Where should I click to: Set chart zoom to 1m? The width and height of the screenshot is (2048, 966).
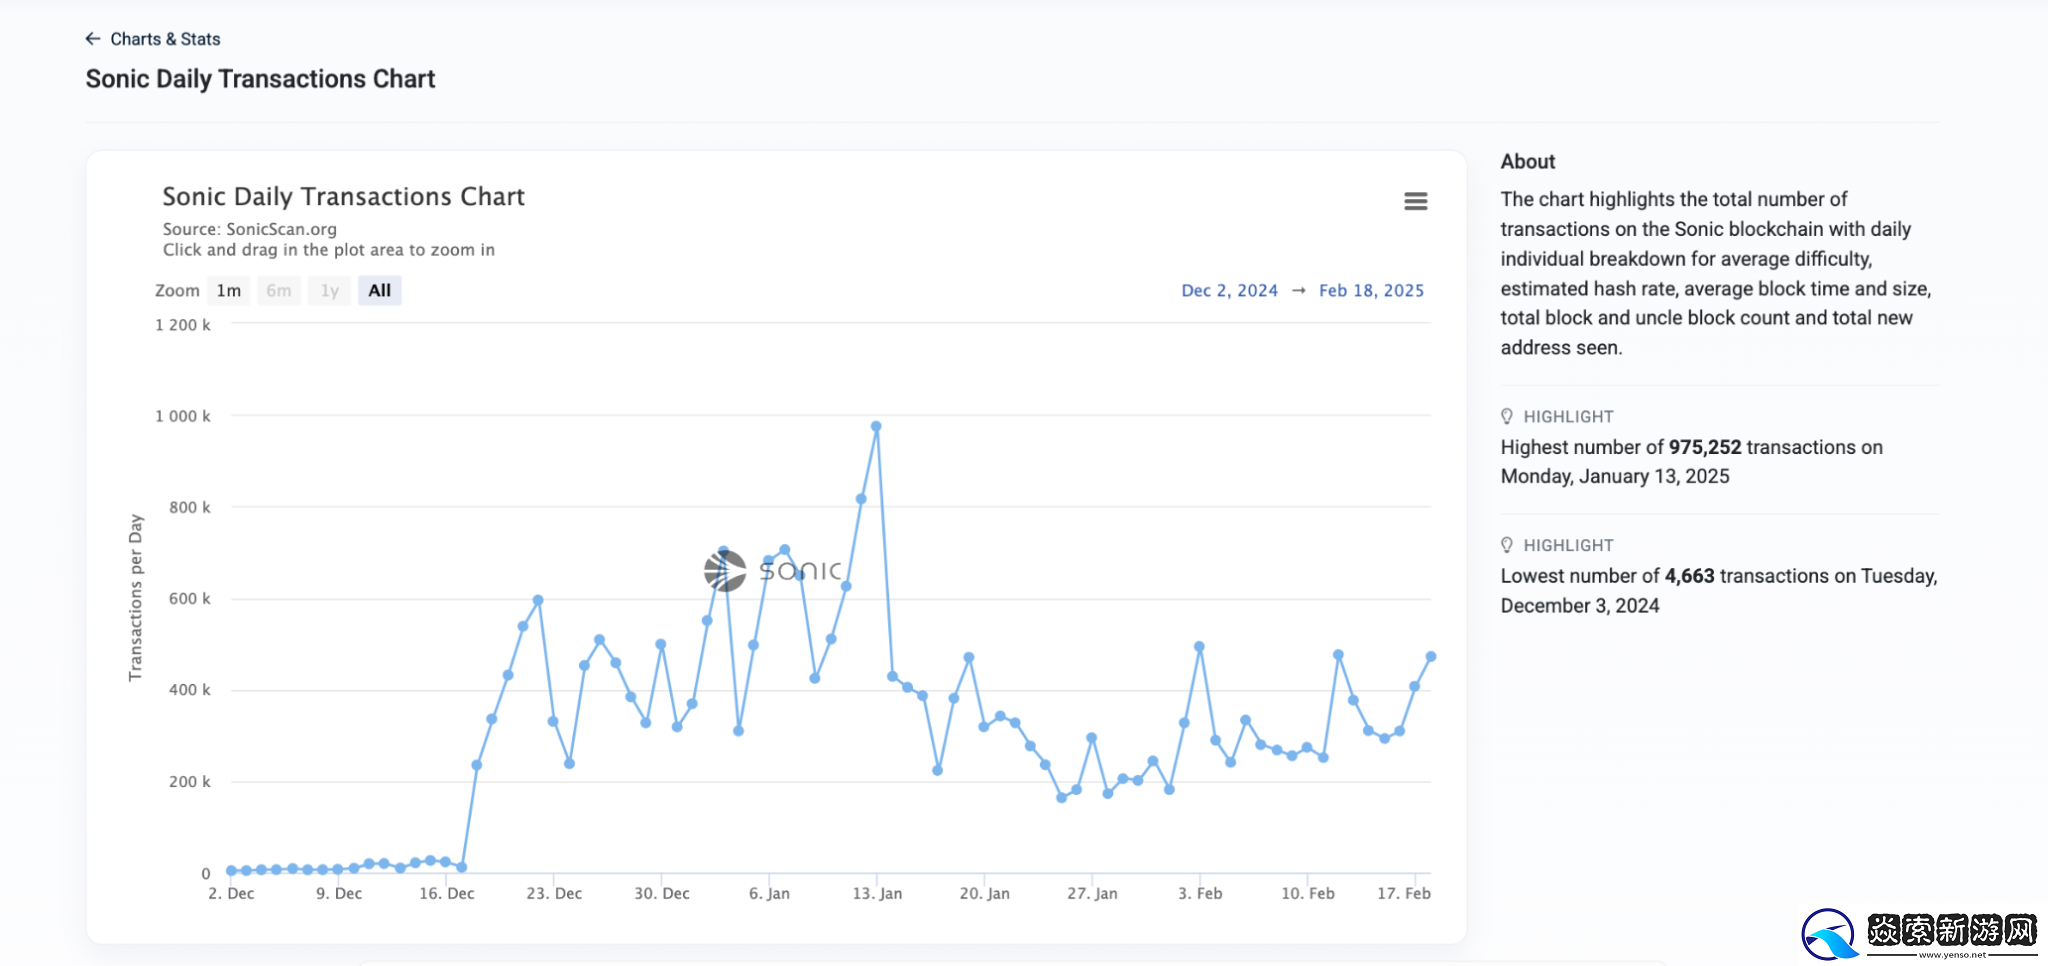coord(228,291)
